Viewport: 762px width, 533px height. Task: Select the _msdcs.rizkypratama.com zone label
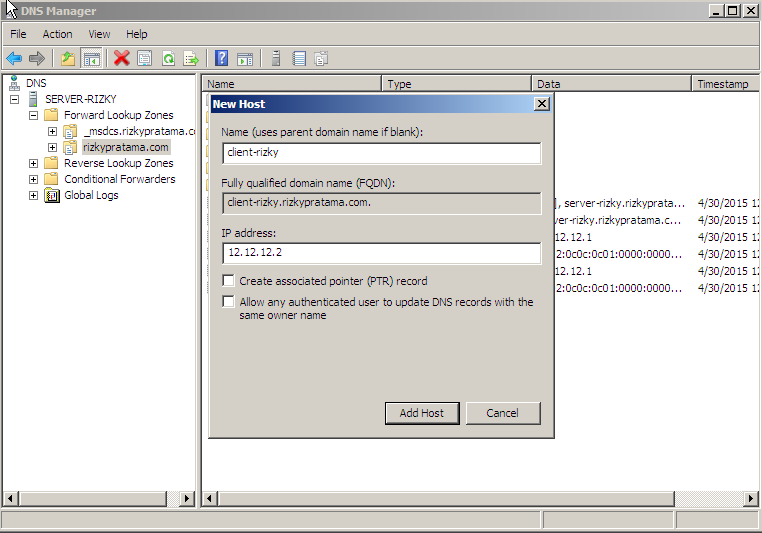[x=139, y=131]
